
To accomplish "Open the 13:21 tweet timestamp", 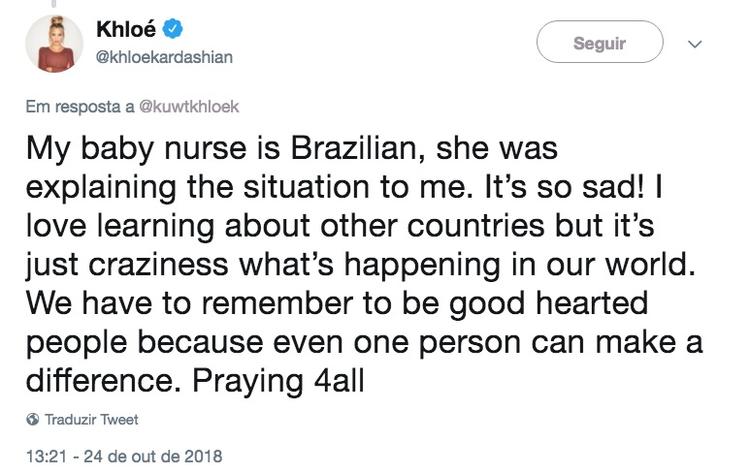I will pyautogui.click(x=43, y=455).
